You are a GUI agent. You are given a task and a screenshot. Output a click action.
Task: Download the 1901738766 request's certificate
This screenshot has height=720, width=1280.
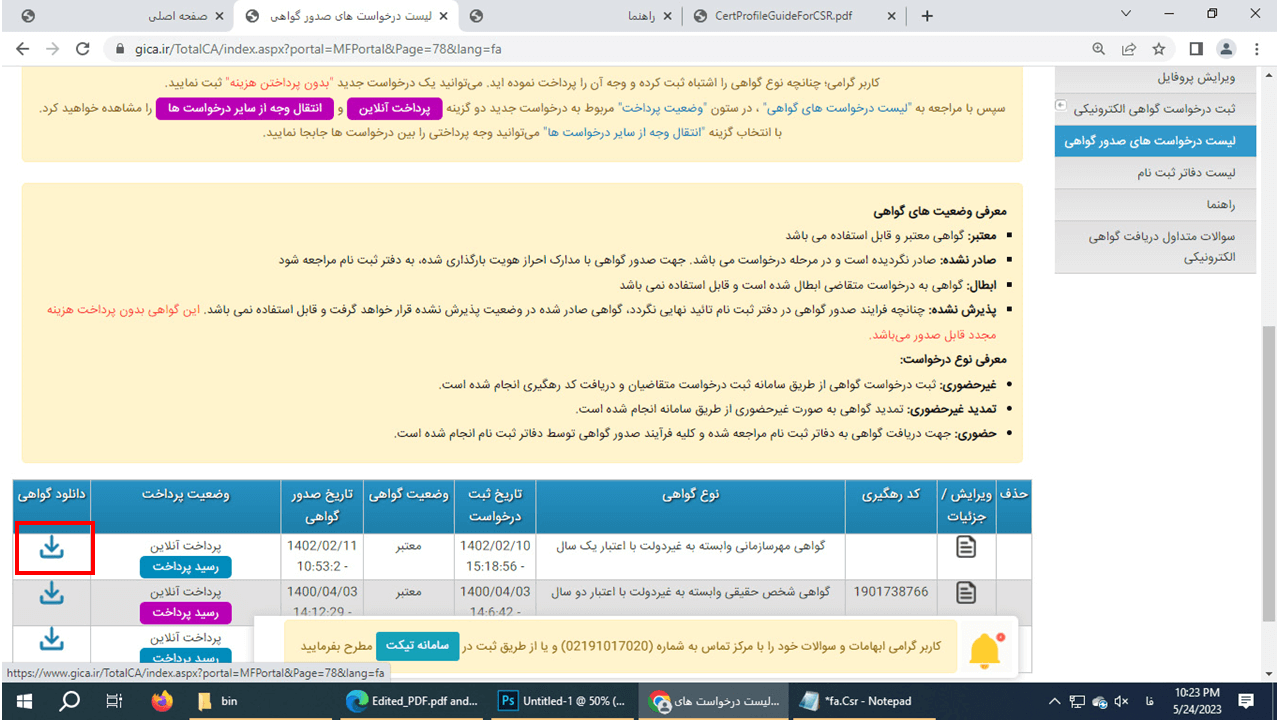point(52,593)
